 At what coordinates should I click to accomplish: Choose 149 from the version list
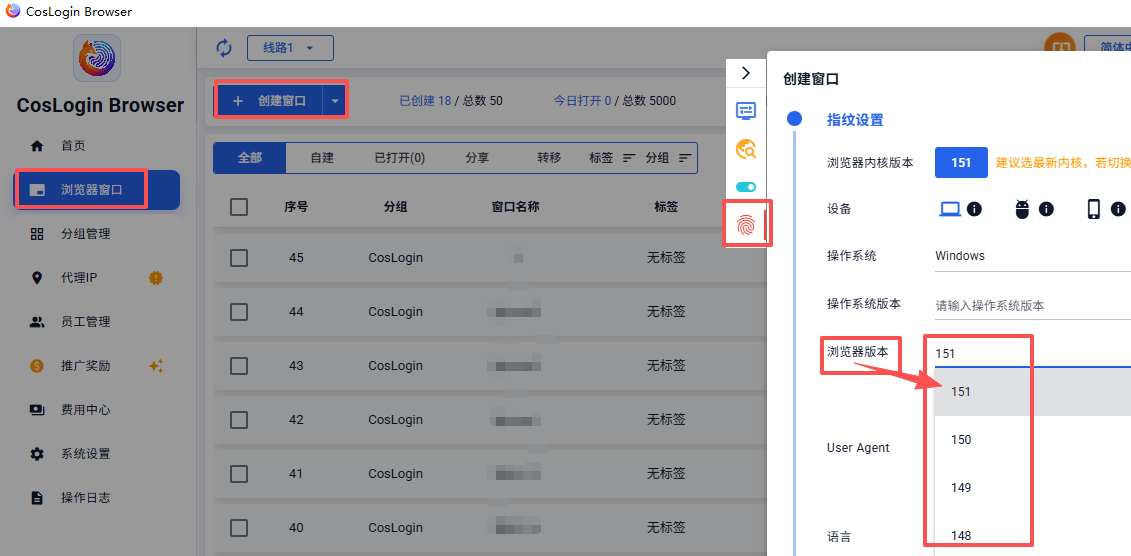(x=1033, y=487)
